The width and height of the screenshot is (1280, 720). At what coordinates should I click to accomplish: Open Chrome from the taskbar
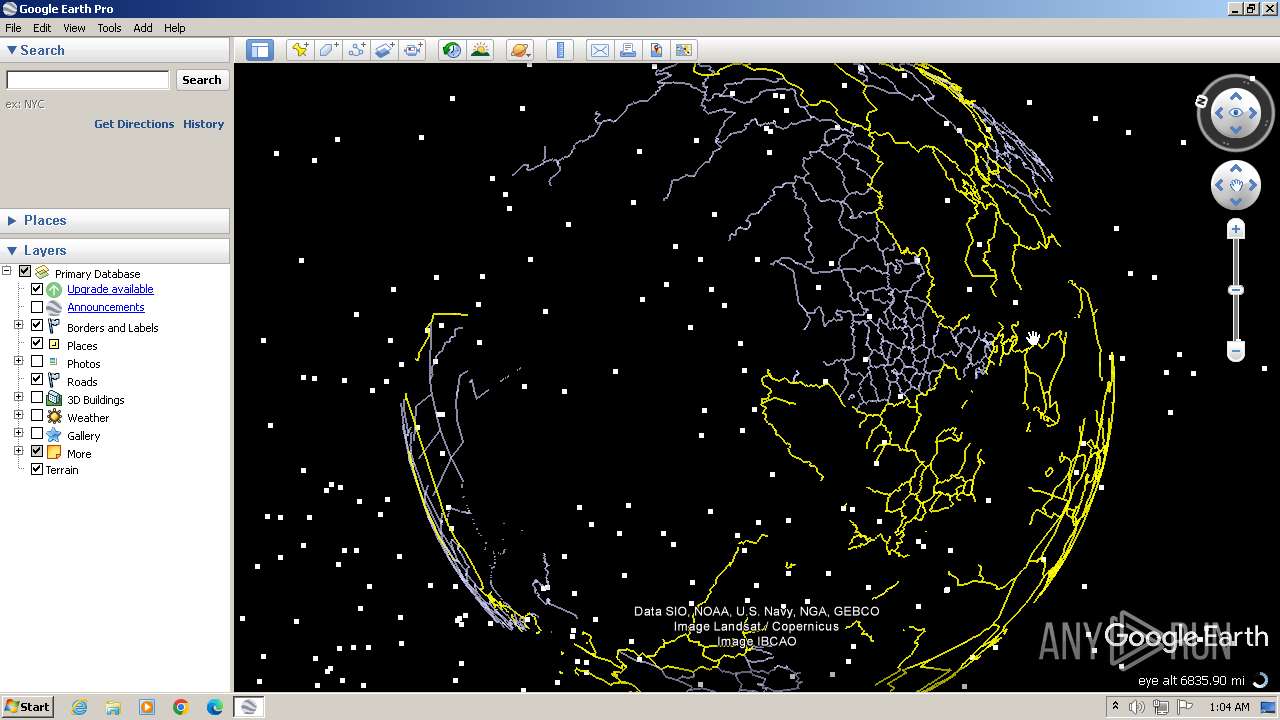pyautogui.click(x=181, y=707)
